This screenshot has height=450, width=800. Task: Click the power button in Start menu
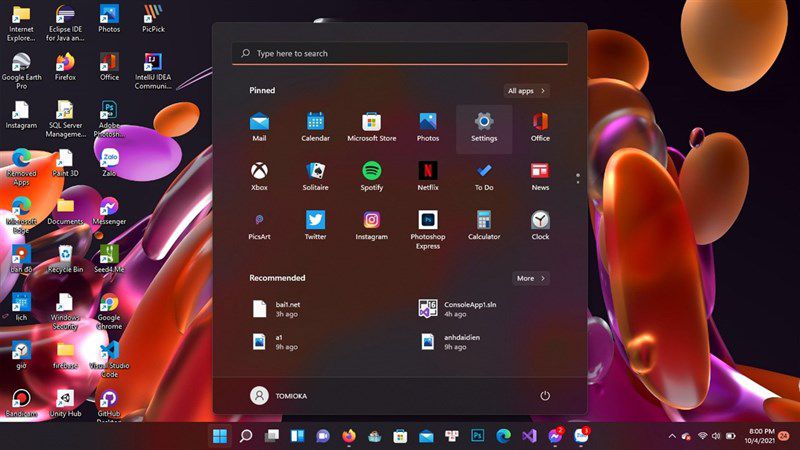coord(545,395)
